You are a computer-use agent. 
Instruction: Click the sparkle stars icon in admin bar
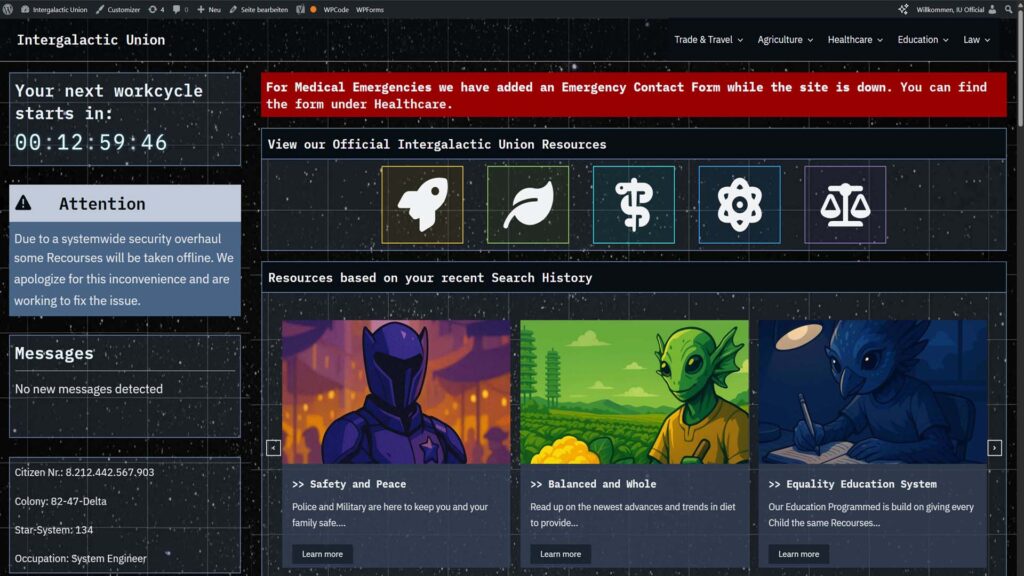[903, 9]
